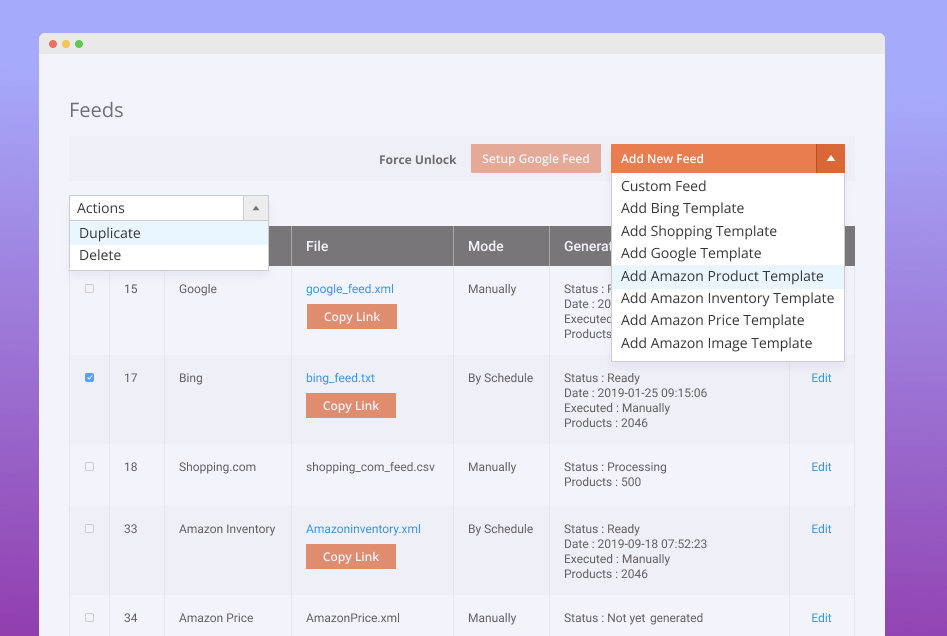
Task: Edit the Amazon Inventory feed
Action: tap(820, 529)
